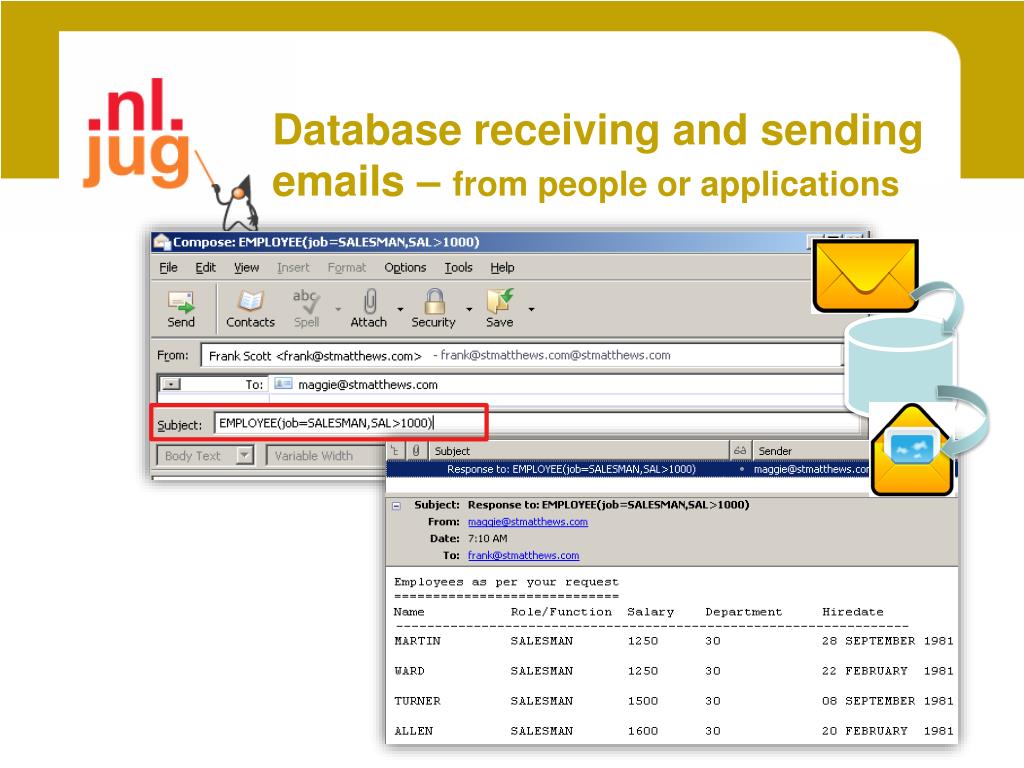1024x768 pixels.
Task: Select the MARTIN employee row name
Action: click(x=417, y=641)
